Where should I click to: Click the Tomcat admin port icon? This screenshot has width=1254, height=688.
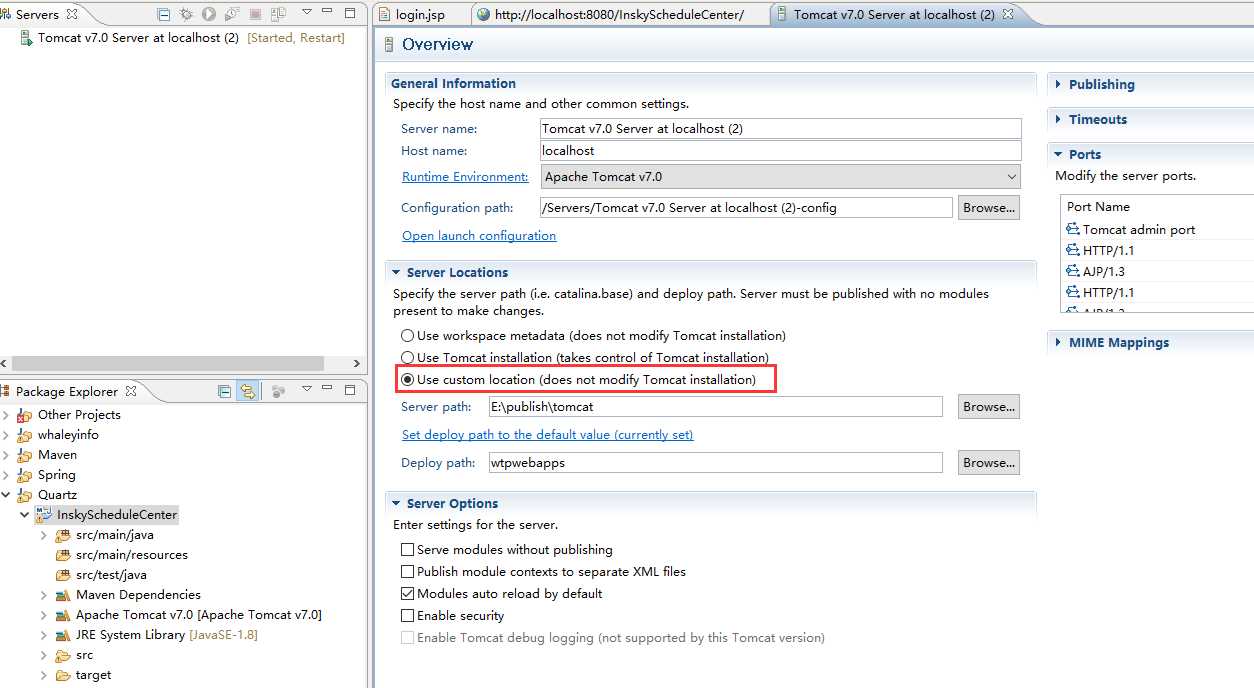point(1073,230)
